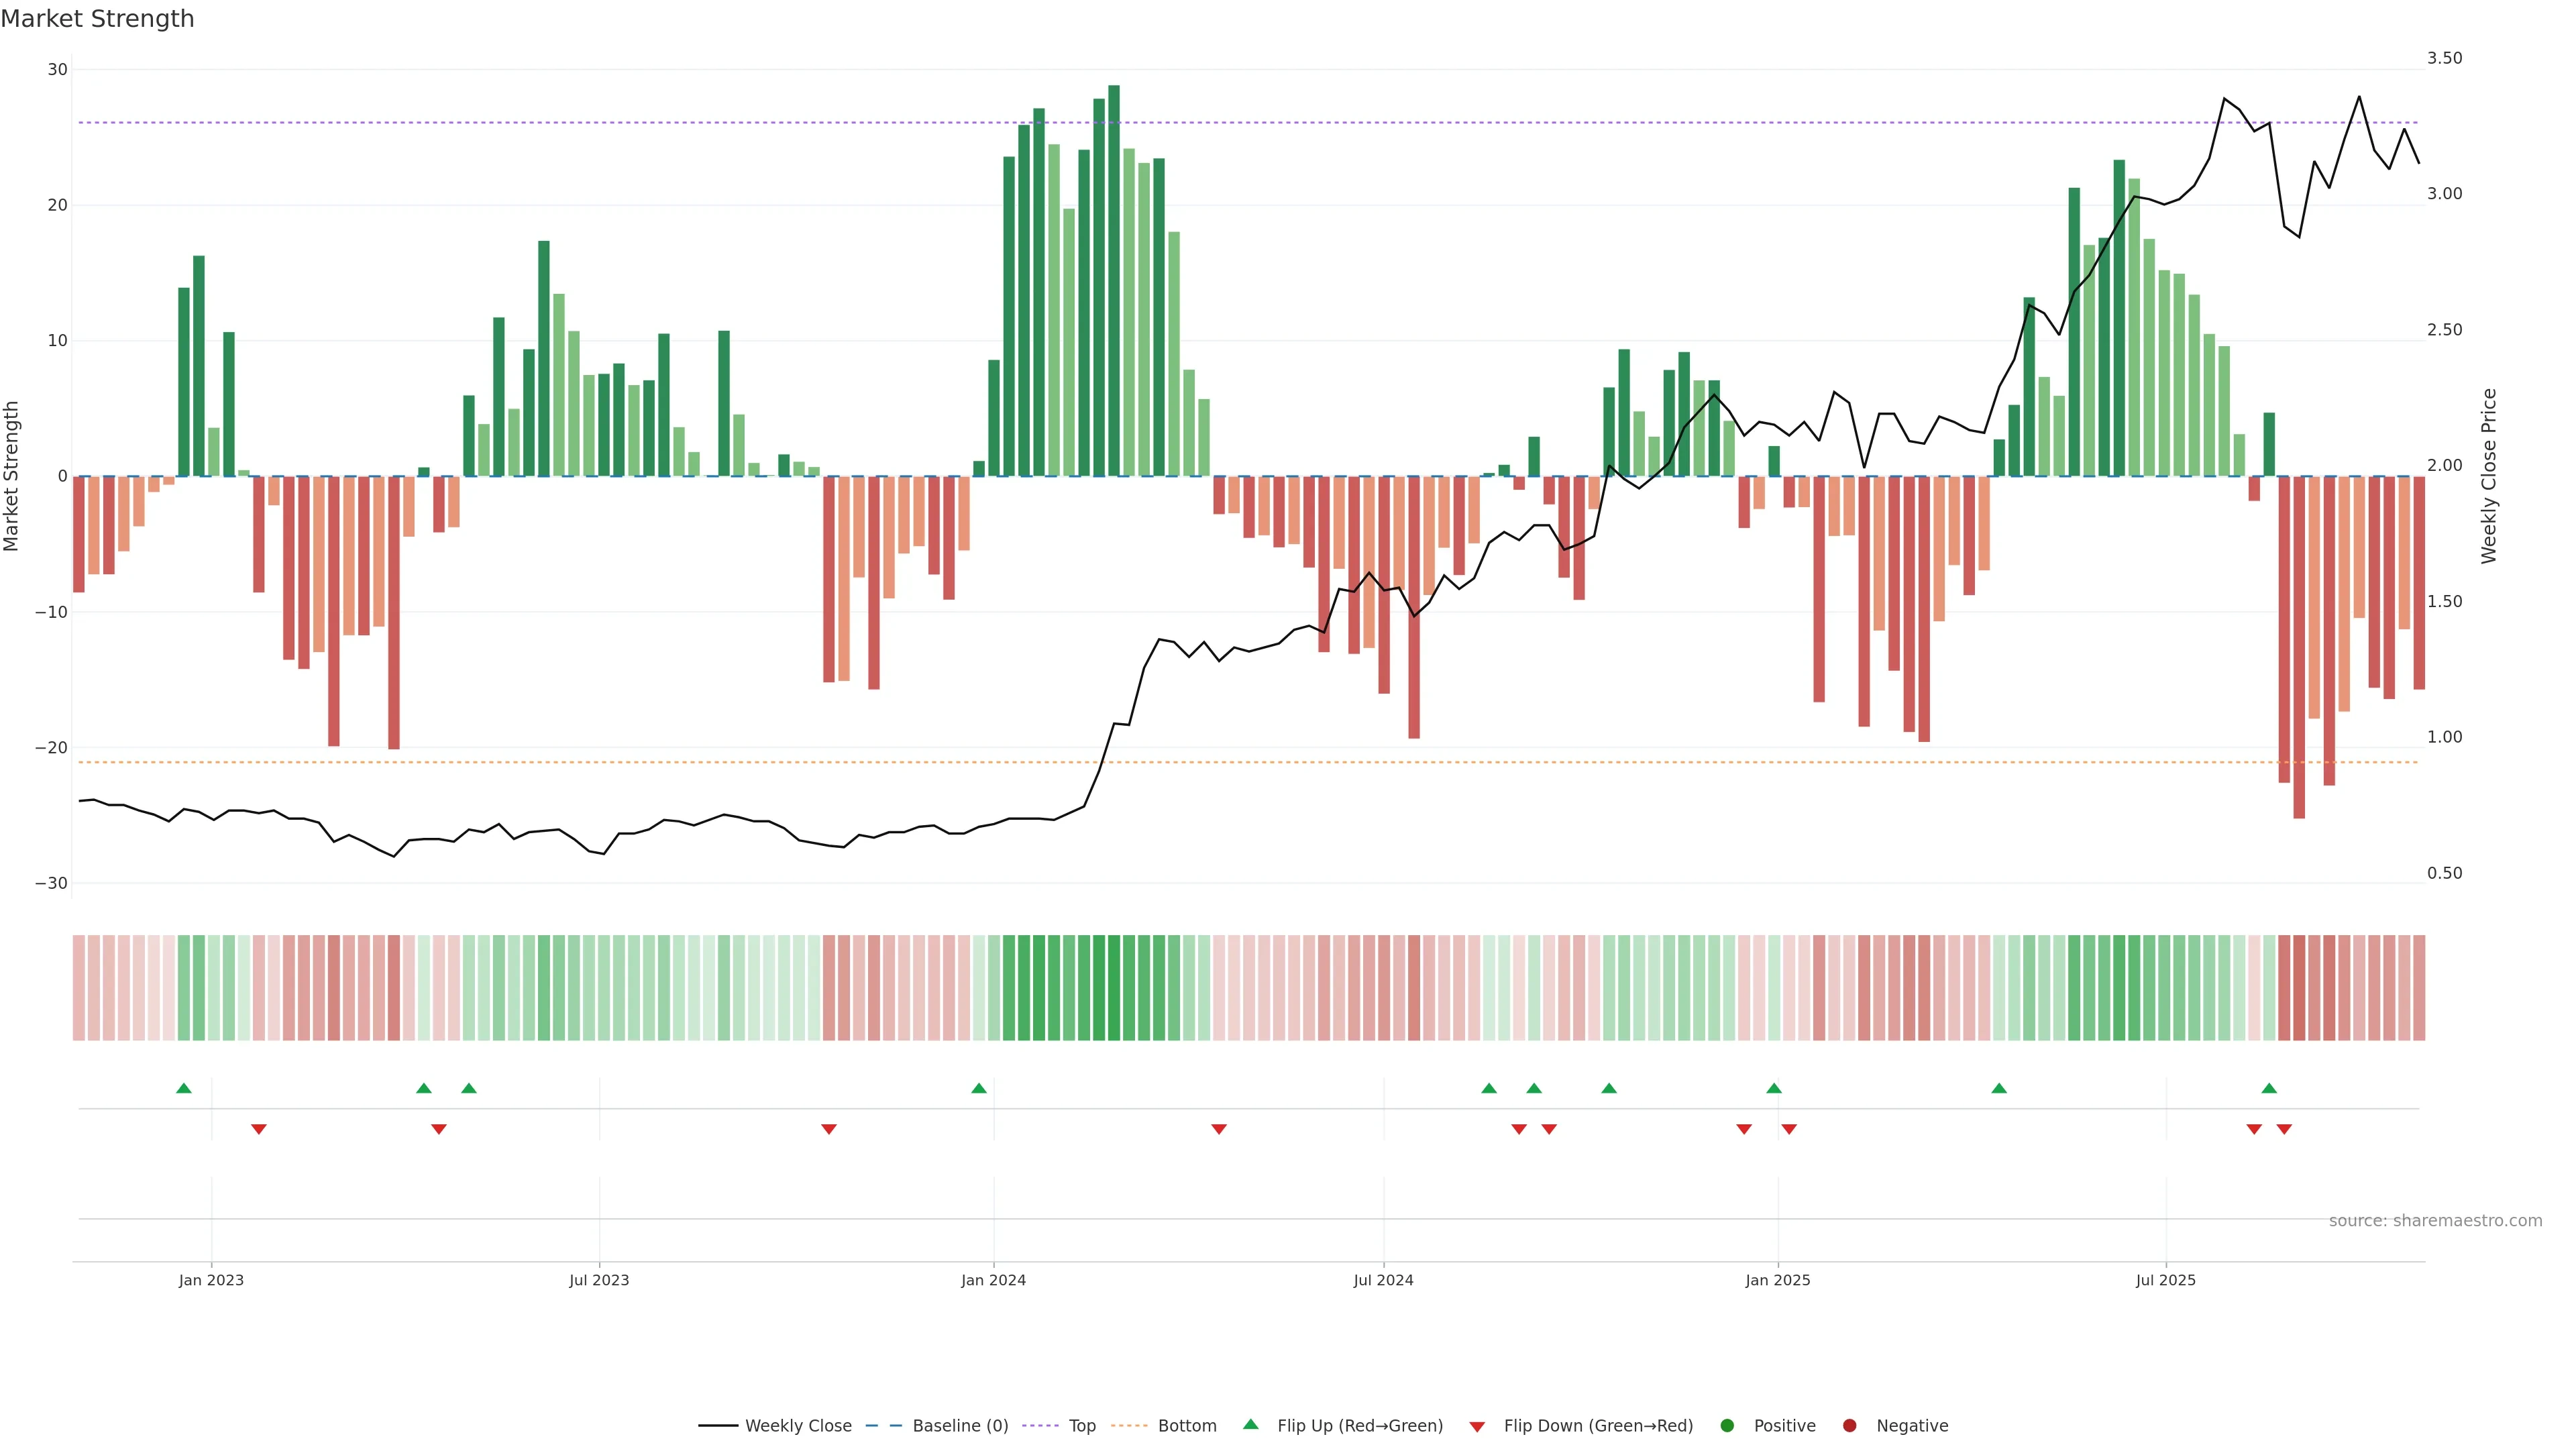Viewport: 2576px width, 1449px height.
Task: Toggle the Baseline (0) legend entry
Action: pyautogui.click(x=959, y=1425)
